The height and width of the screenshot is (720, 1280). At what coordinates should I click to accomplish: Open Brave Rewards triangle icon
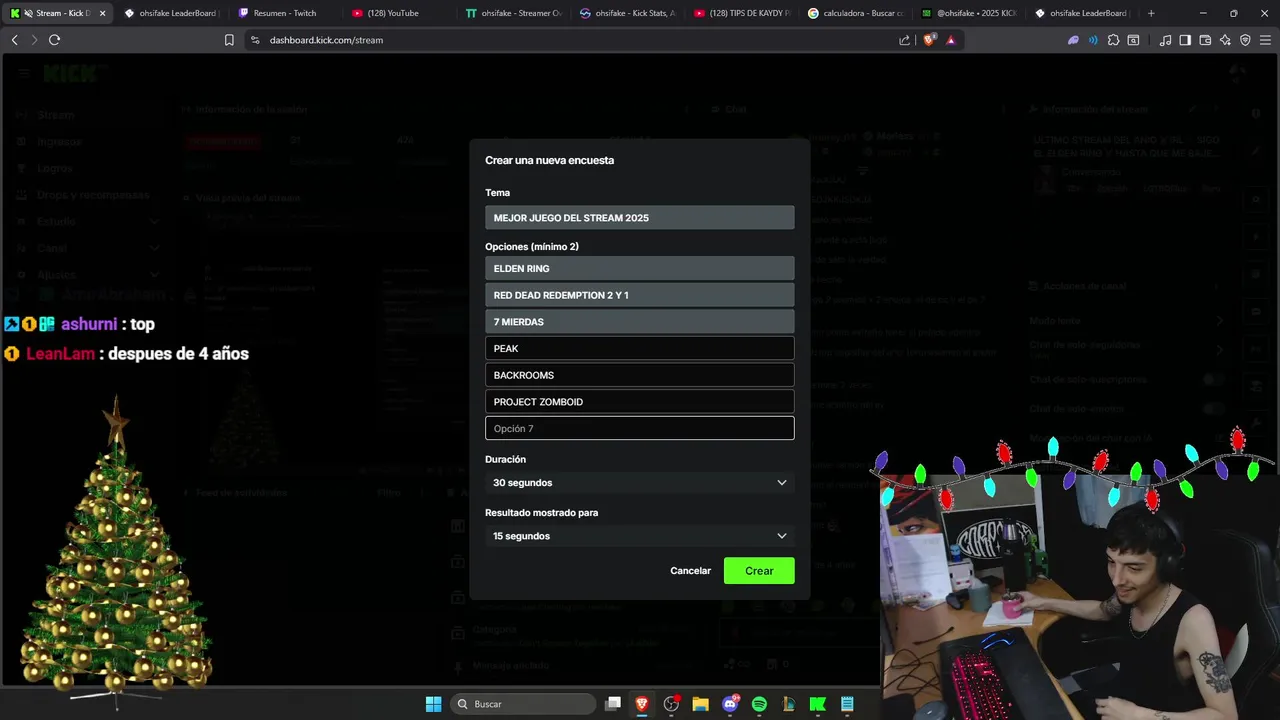(950, 40)
